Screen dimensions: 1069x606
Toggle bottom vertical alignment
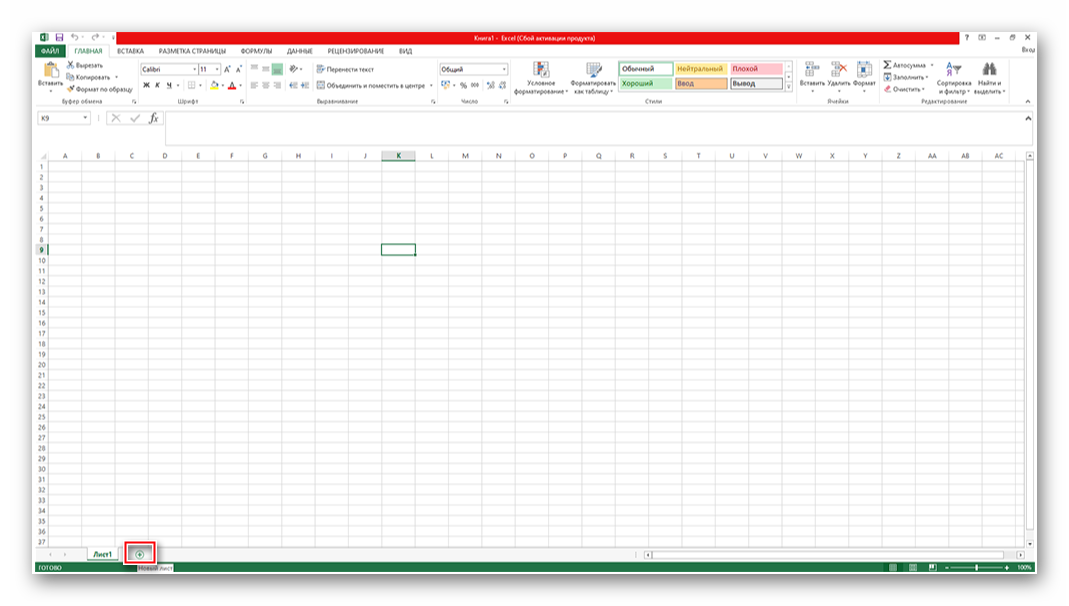pyautogui.click(x=277, y=70)
